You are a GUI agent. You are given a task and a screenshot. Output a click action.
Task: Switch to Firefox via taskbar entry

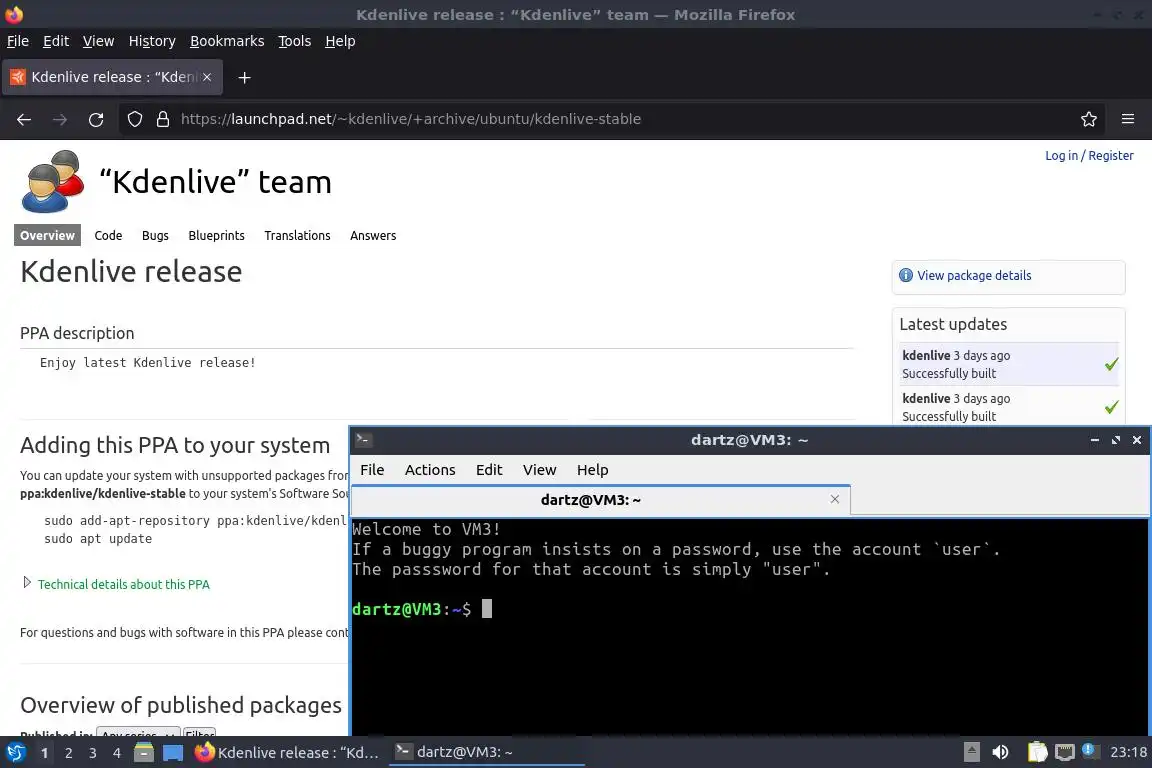click(288, 752)
